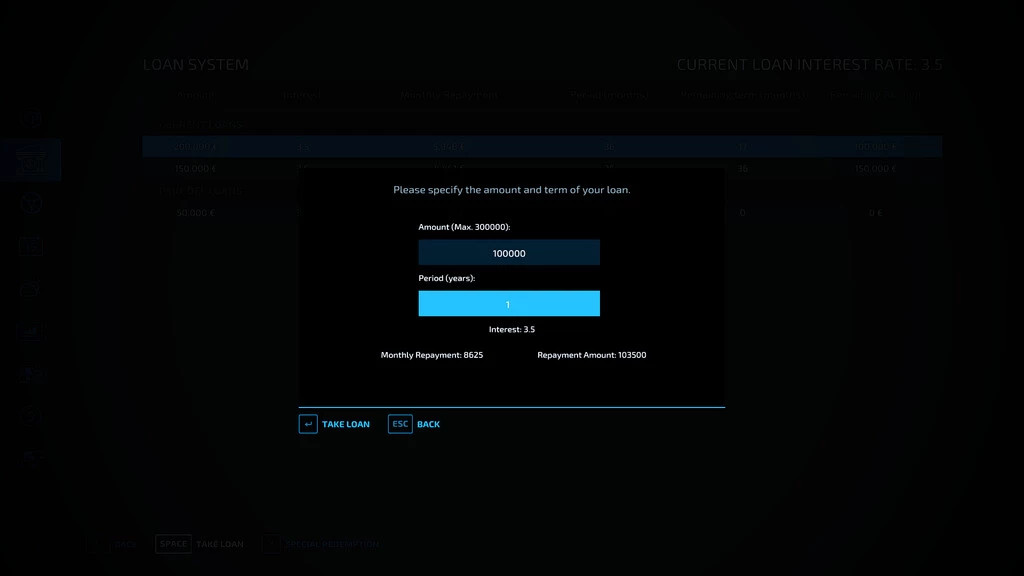Click the Monthly Repayment column header
This screenshot has height=576, width=1024.
[449, 95]
